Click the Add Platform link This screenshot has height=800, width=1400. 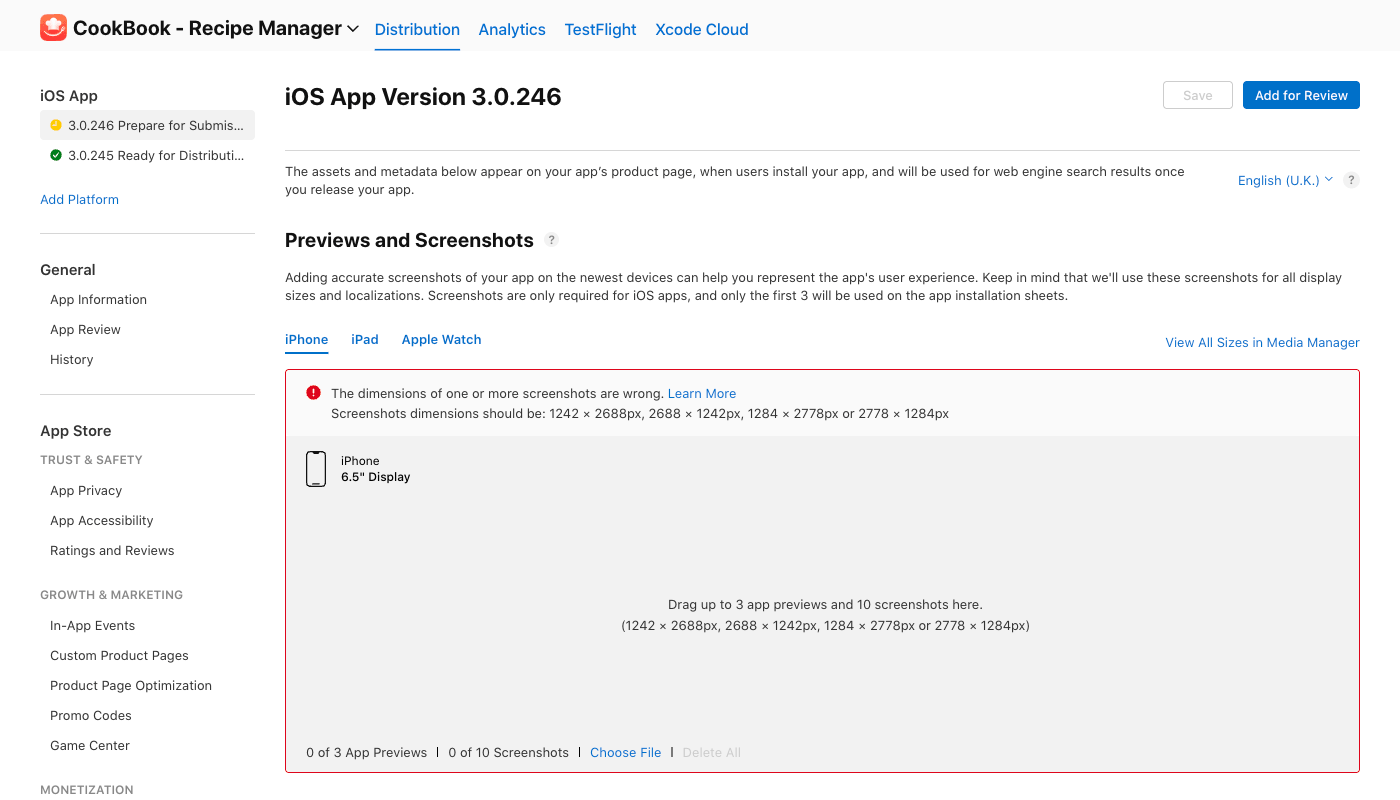pos(79,199)
